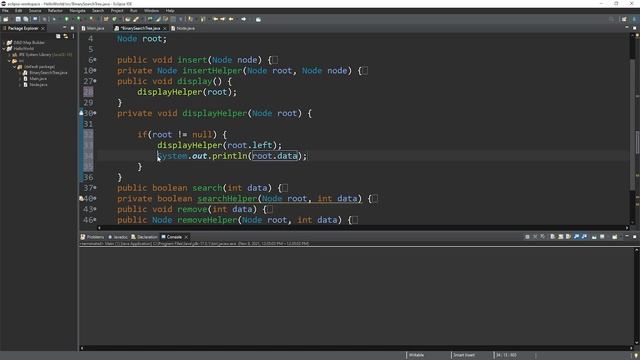The width and height of the screenshot is (640, 360).
Task: Click the Save toolbar icon
Action: (x=18, y=19)
